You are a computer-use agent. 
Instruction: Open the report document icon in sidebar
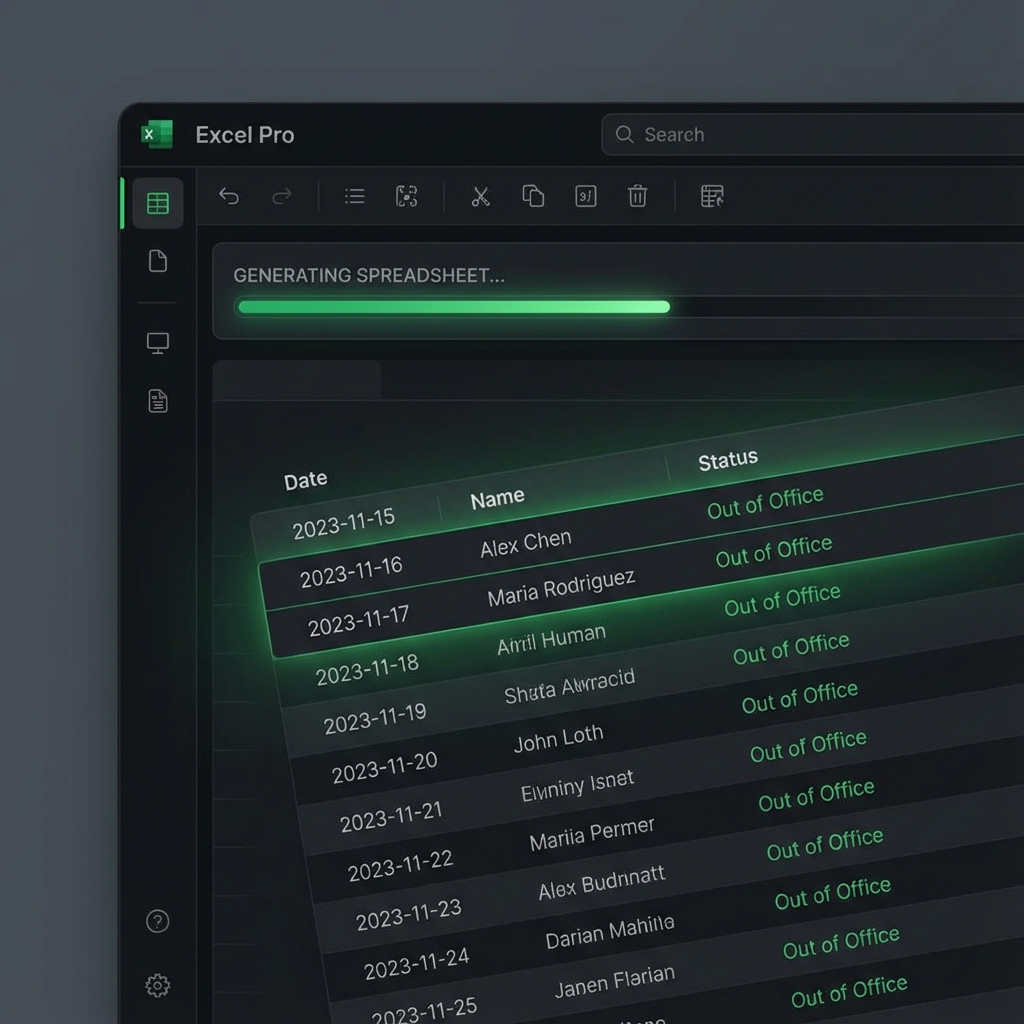point(156,401)
